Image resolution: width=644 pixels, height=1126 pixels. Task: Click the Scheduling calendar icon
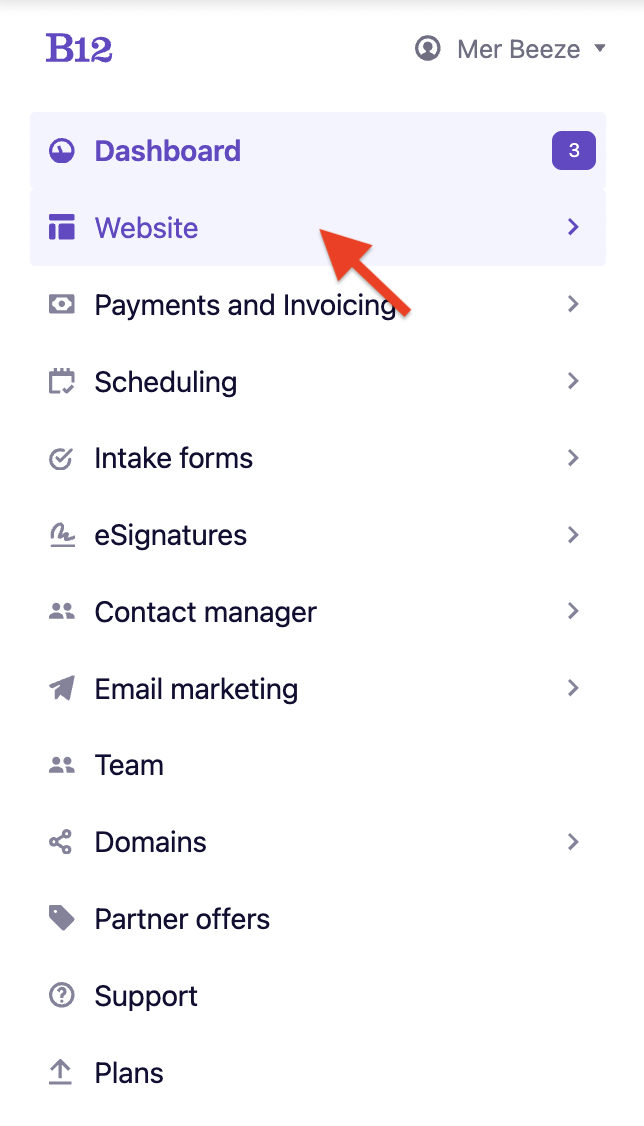pos(61,381)
